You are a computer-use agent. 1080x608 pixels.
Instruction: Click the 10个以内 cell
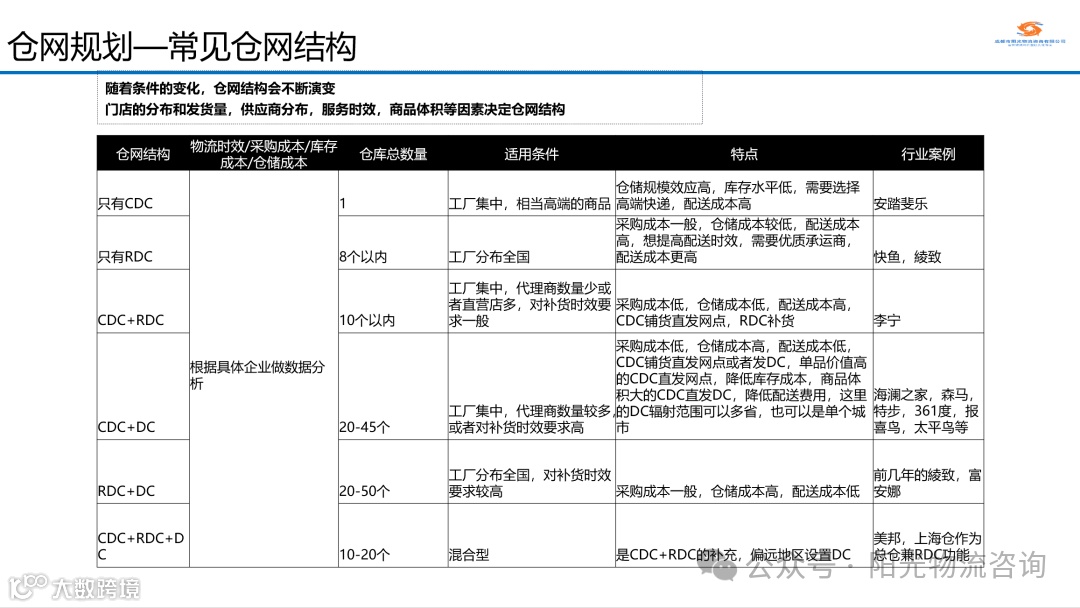[393, 301]
